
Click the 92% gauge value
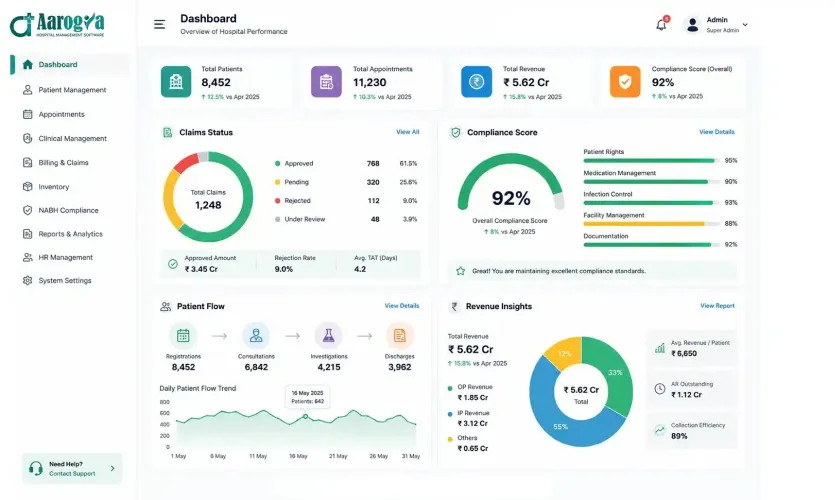511,198
